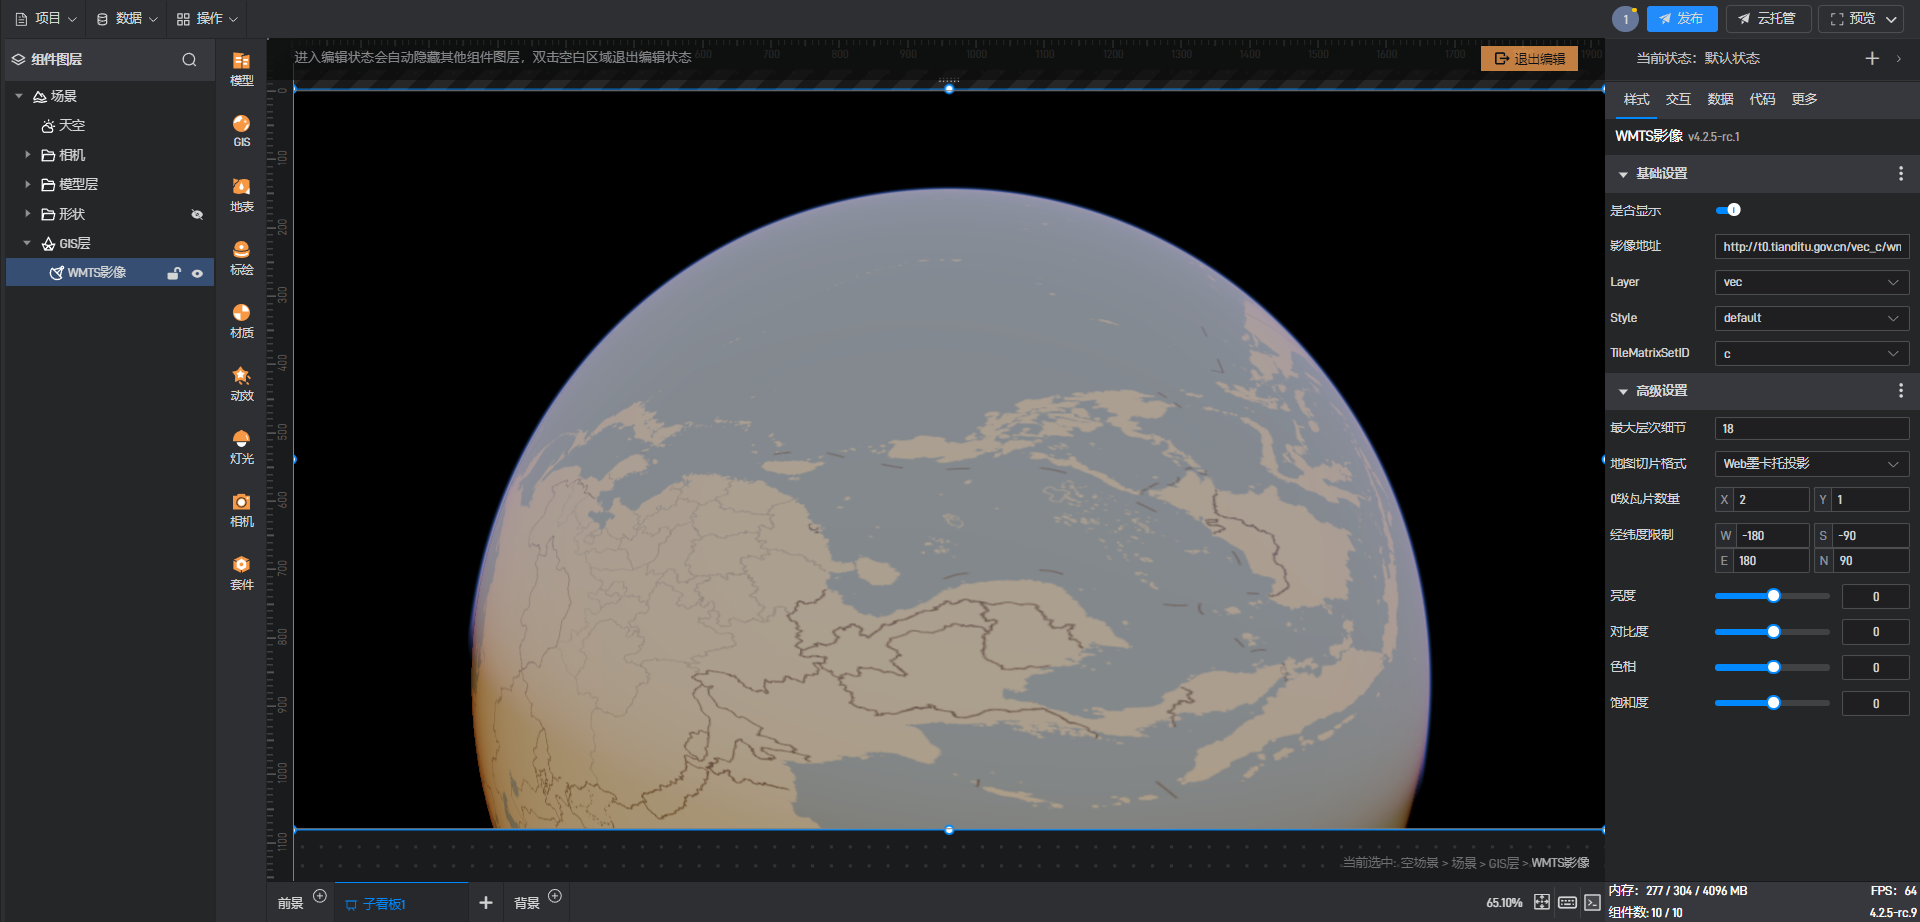Click the 发布 publish button

point(1682,19)
